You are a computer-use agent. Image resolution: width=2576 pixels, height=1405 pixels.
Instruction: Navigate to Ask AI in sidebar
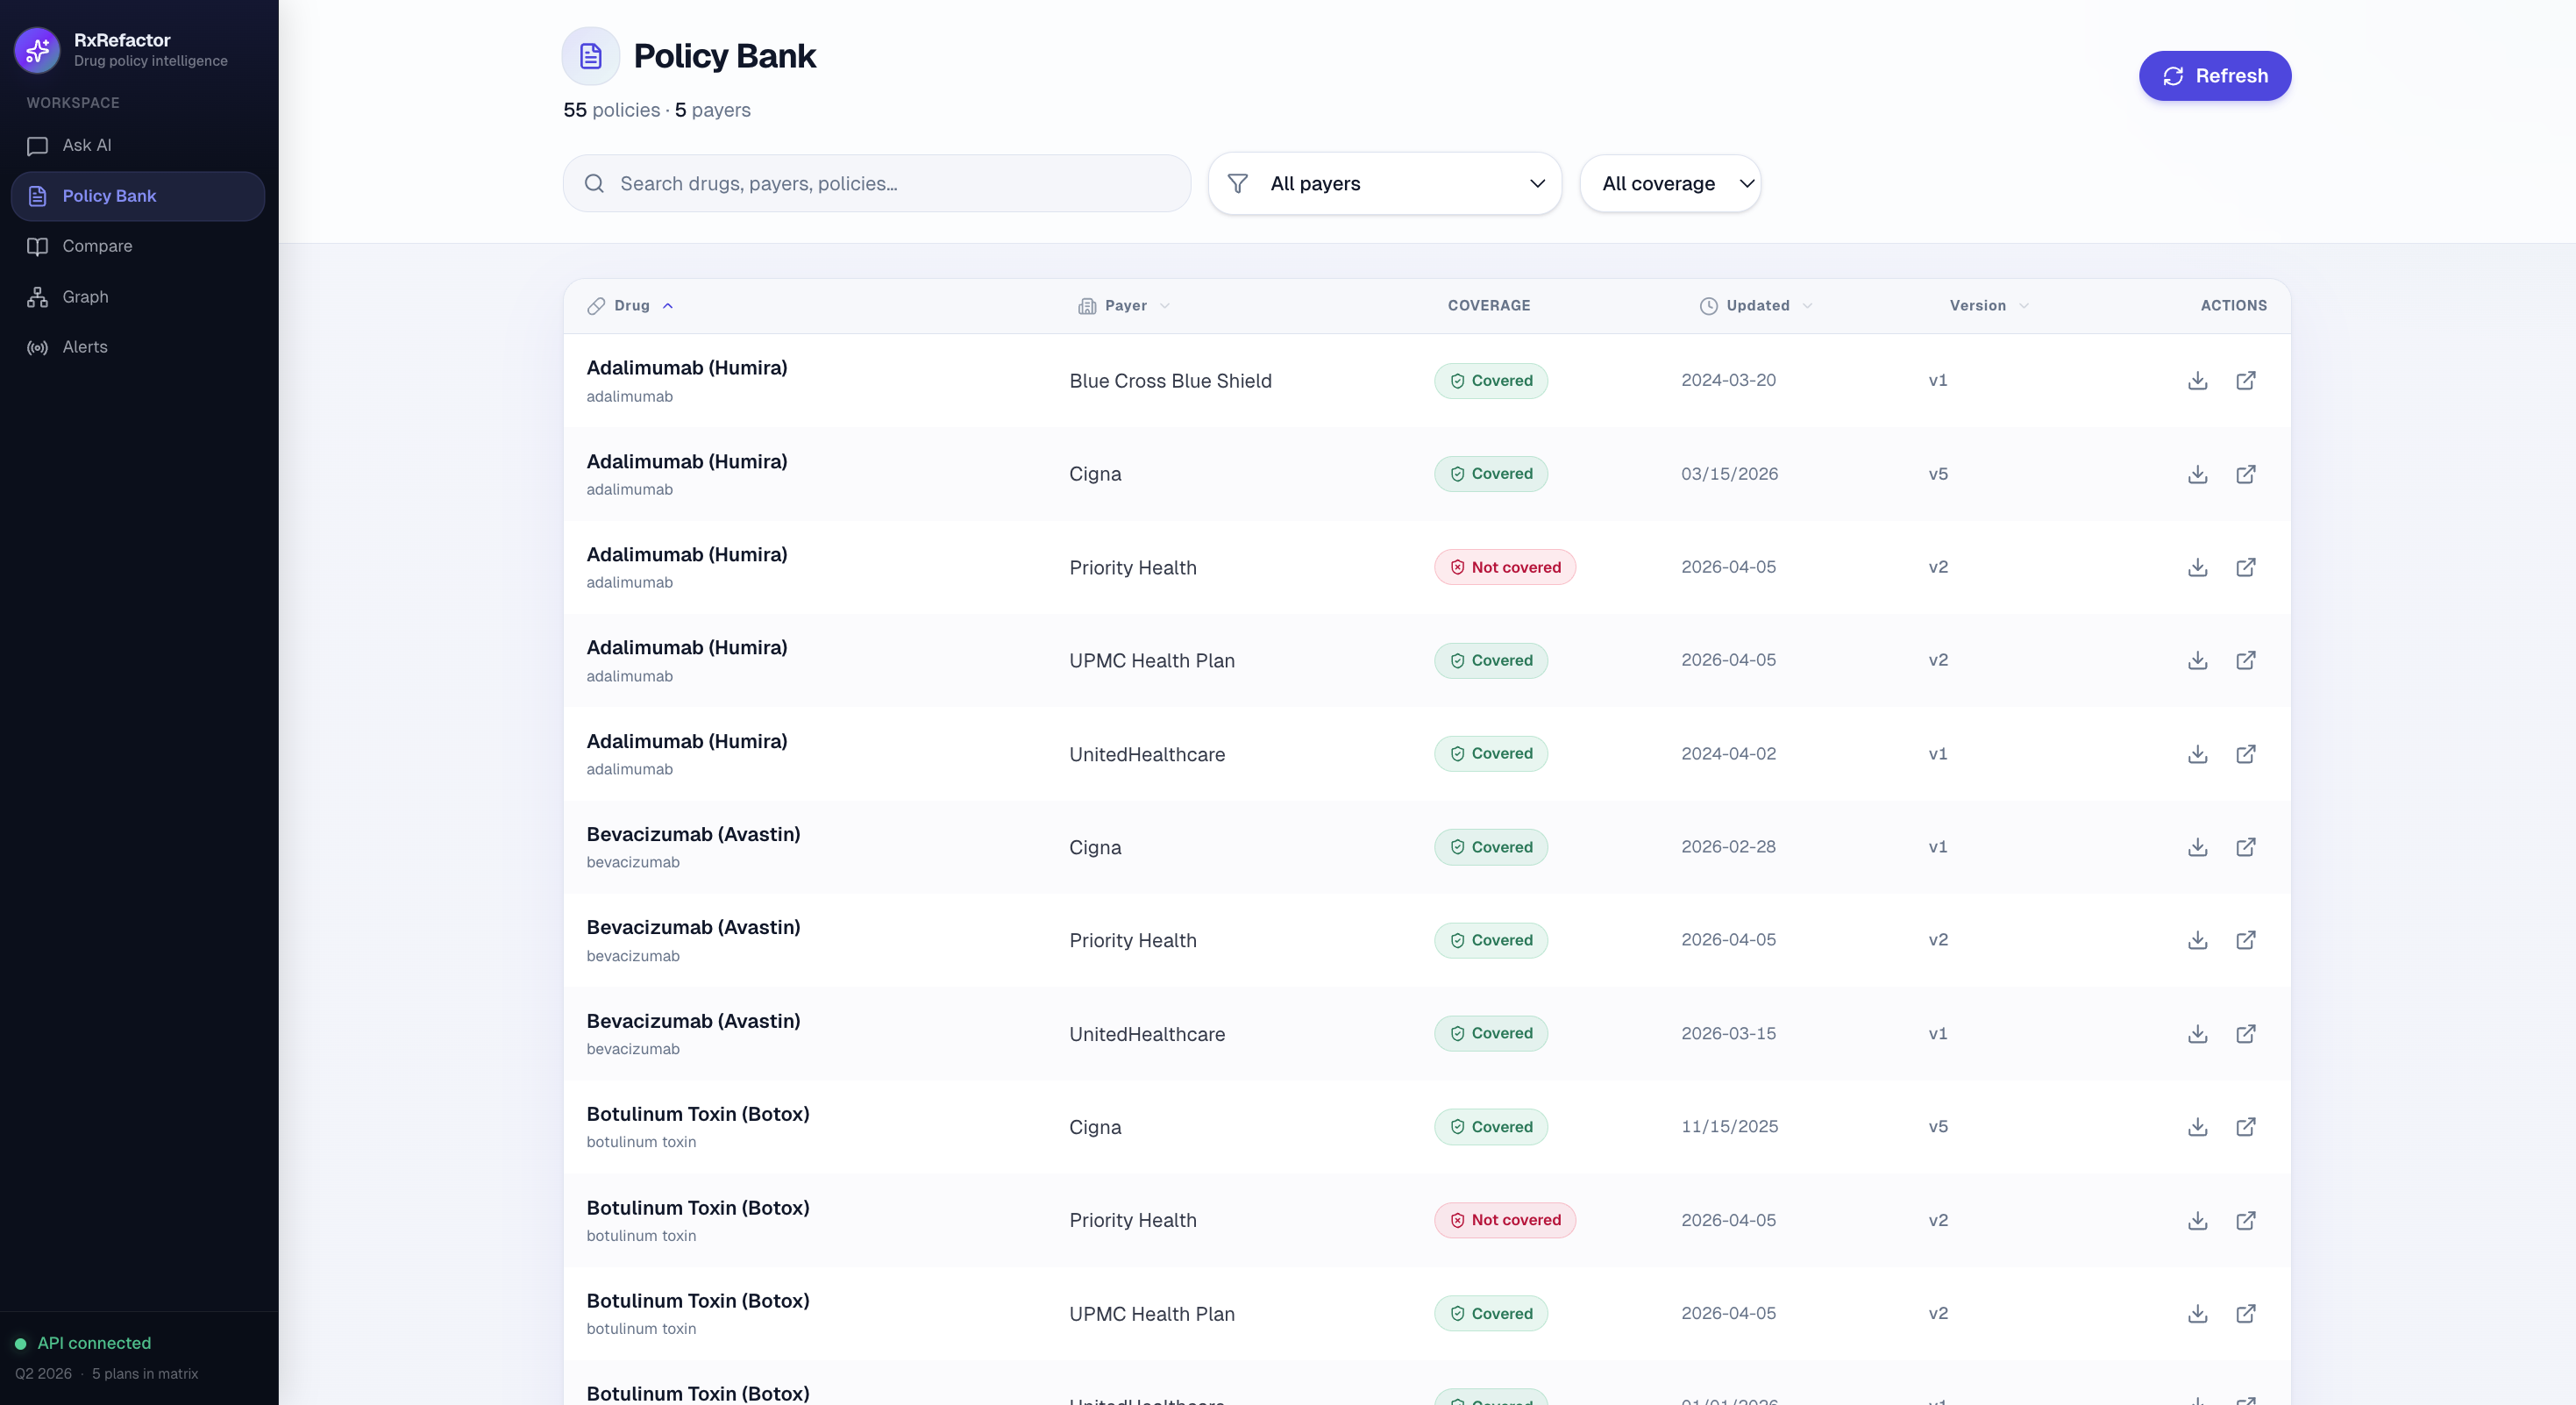87,146
